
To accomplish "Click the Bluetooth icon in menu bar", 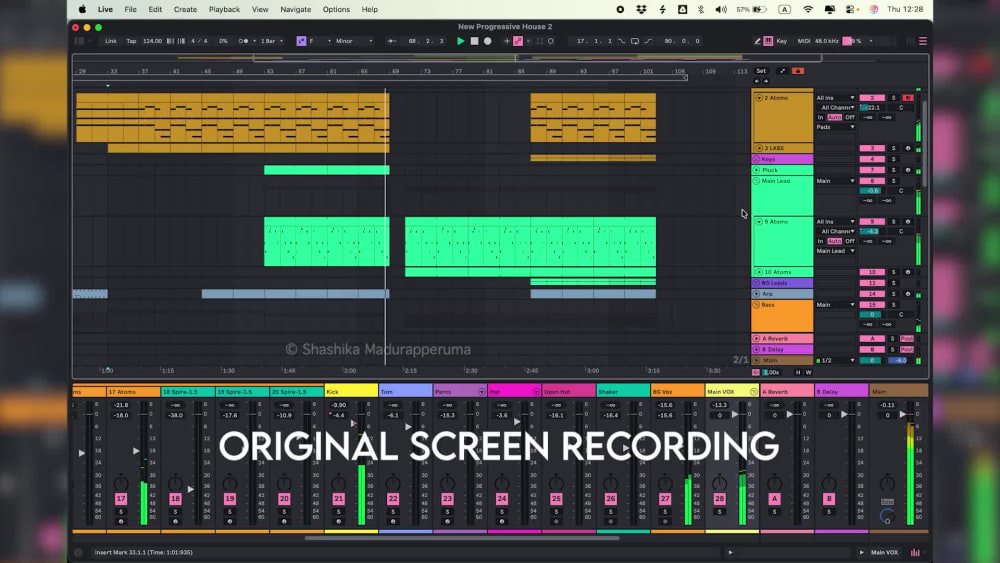I will pos(701,10).
